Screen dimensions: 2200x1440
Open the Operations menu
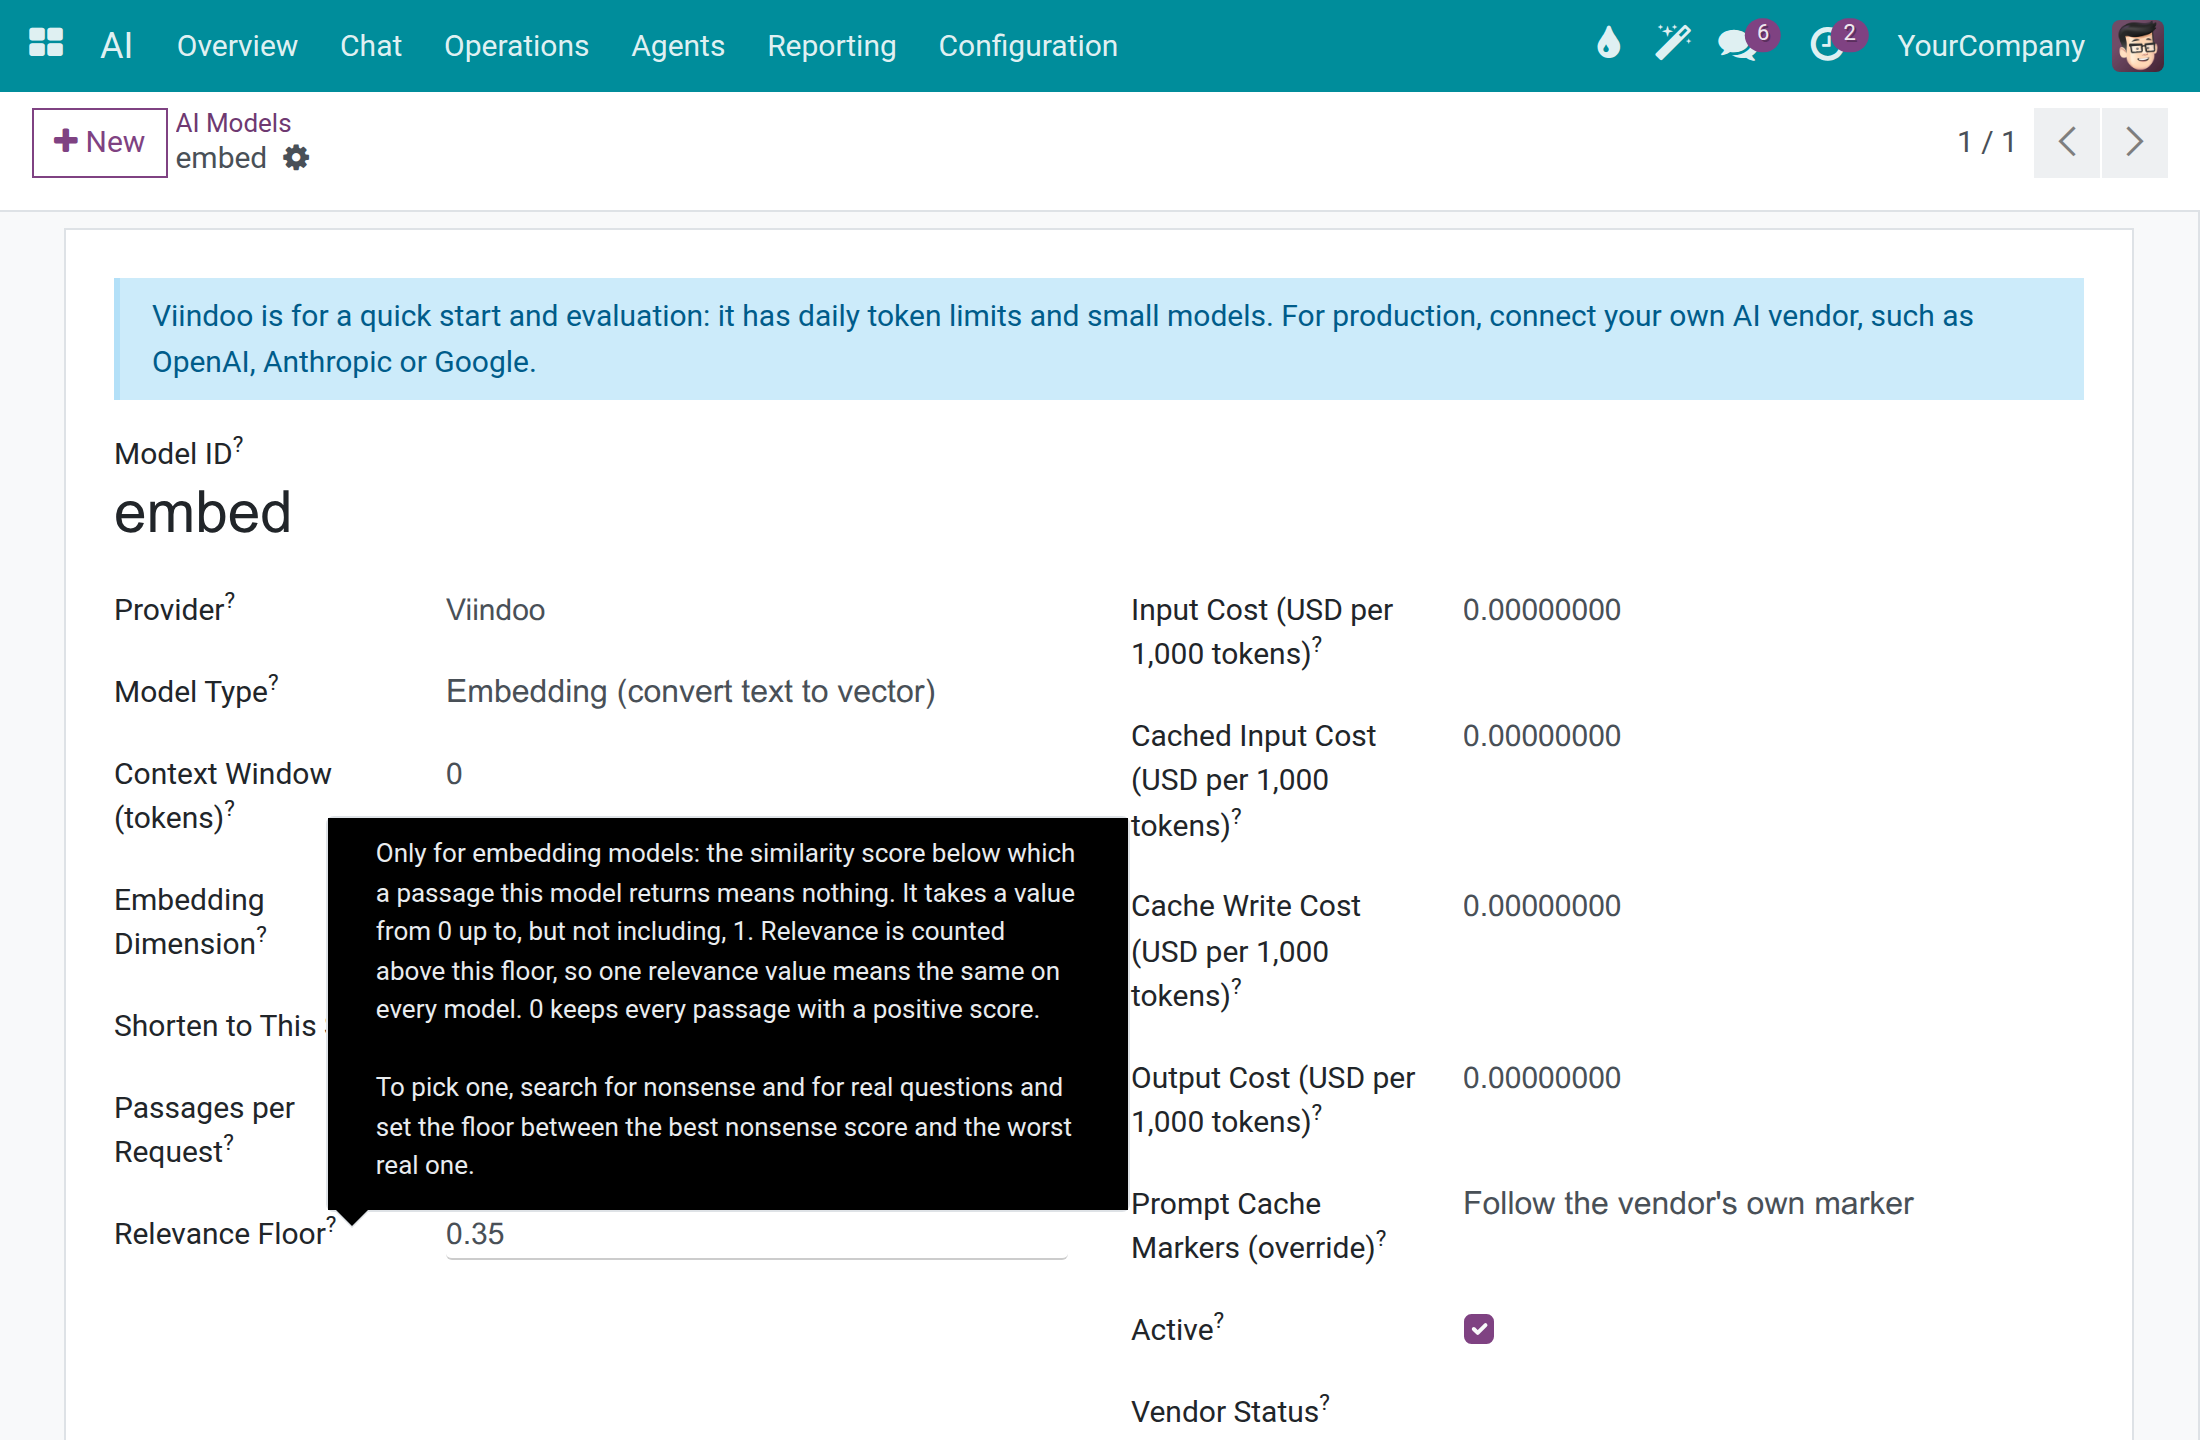517,46
